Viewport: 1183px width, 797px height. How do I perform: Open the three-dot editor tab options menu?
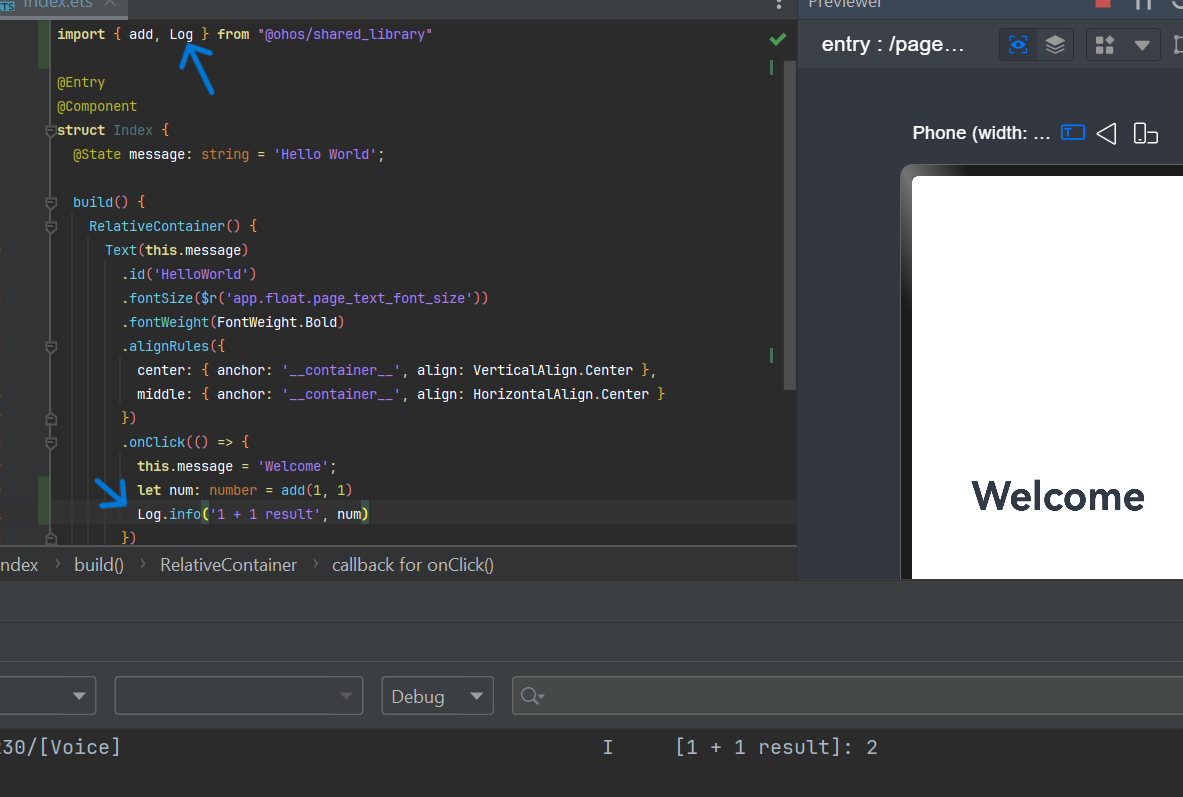[779, 4]
